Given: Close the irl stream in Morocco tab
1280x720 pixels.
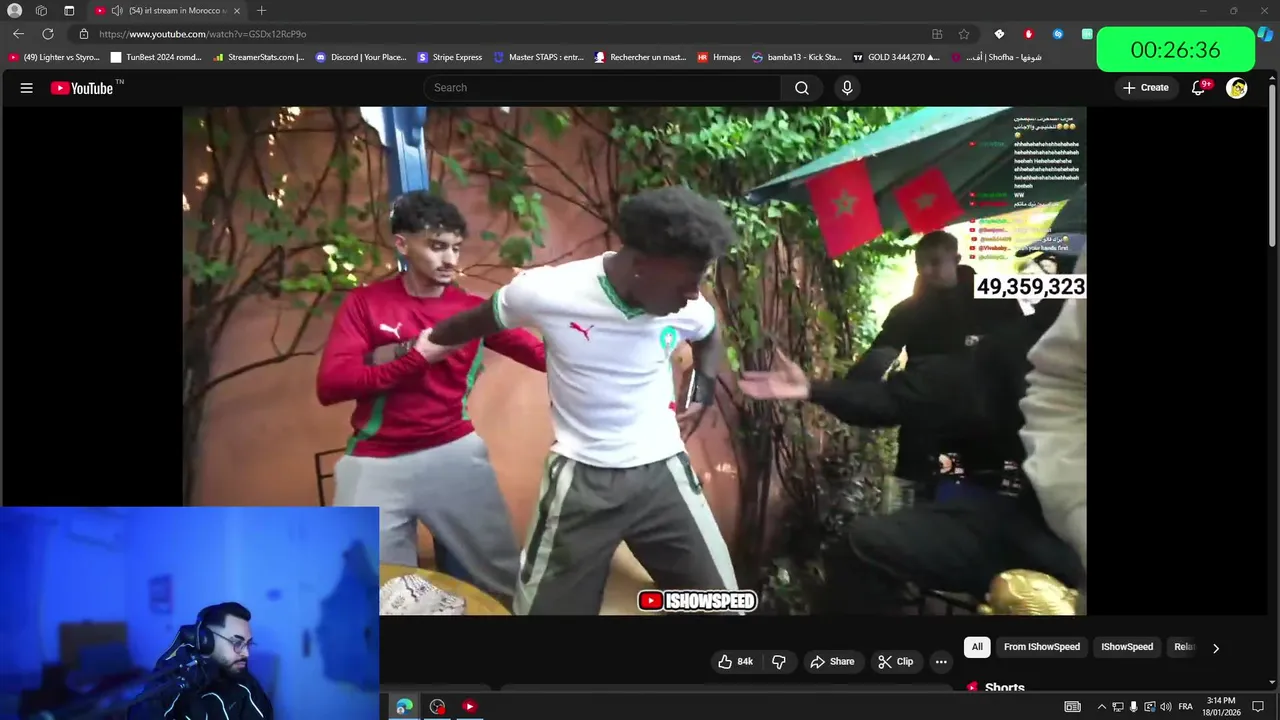Looking at the screenshot, I should [237, 11].
